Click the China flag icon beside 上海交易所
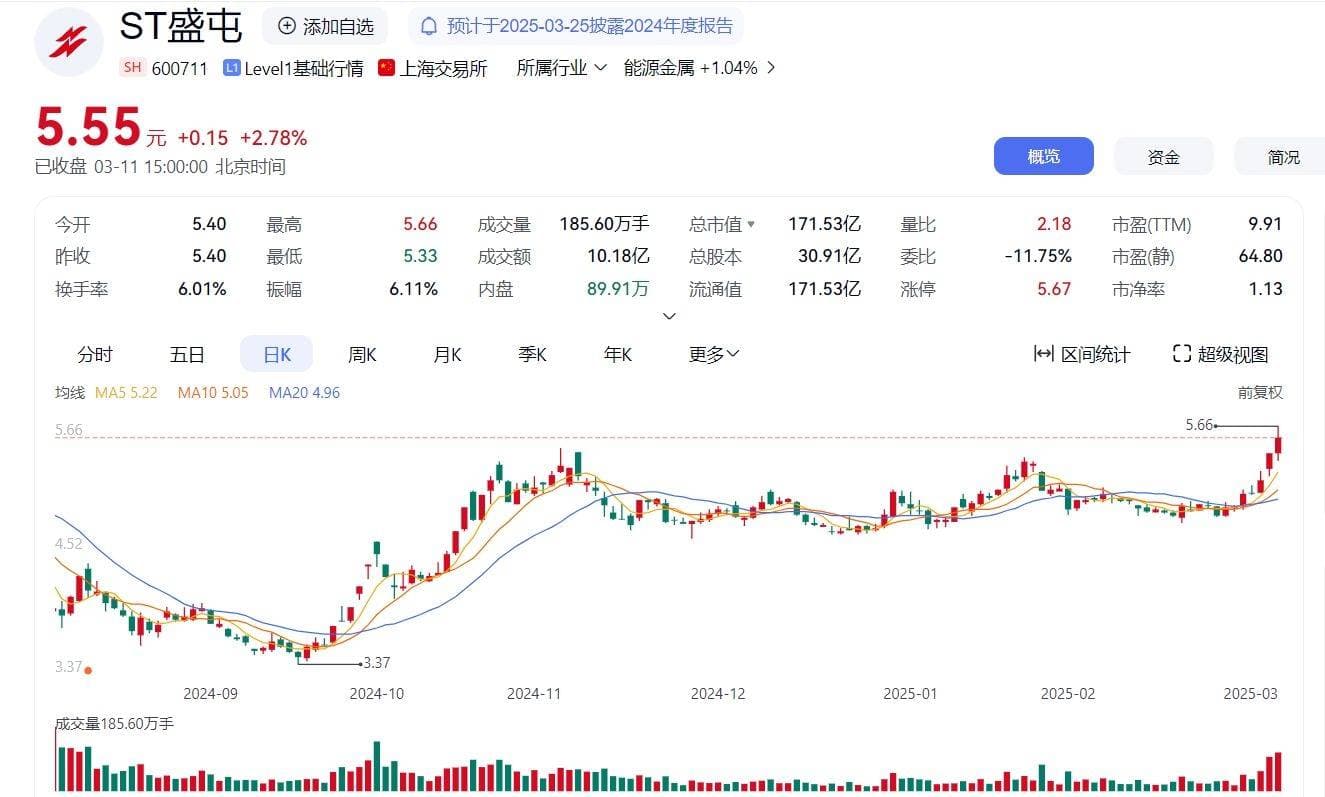The width and height of the screenshot is (1325, 797). pos(387,68)
